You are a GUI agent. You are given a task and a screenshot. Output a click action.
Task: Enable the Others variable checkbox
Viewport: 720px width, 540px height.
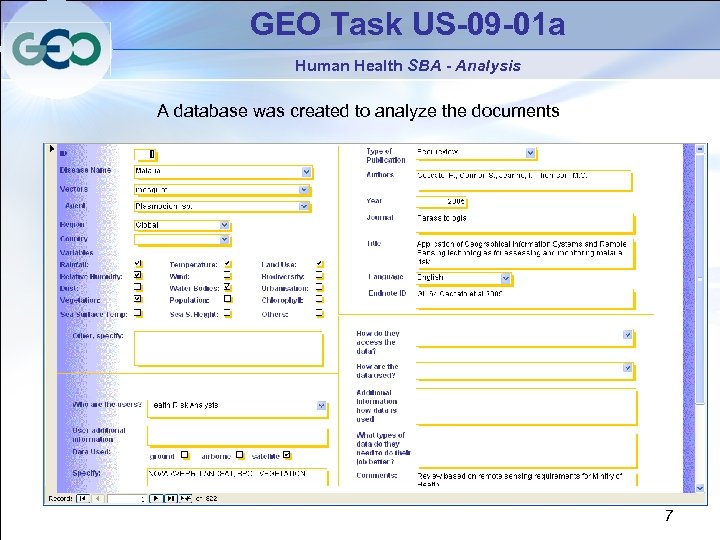pos(320,314)
